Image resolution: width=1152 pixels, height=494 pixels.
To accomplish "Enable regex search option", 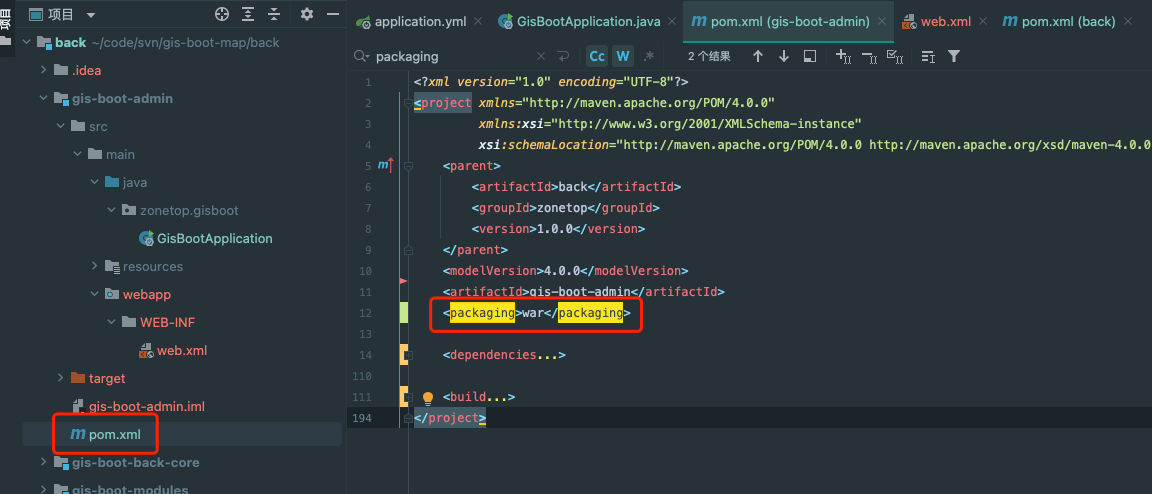I will click(x=649, y=56).
